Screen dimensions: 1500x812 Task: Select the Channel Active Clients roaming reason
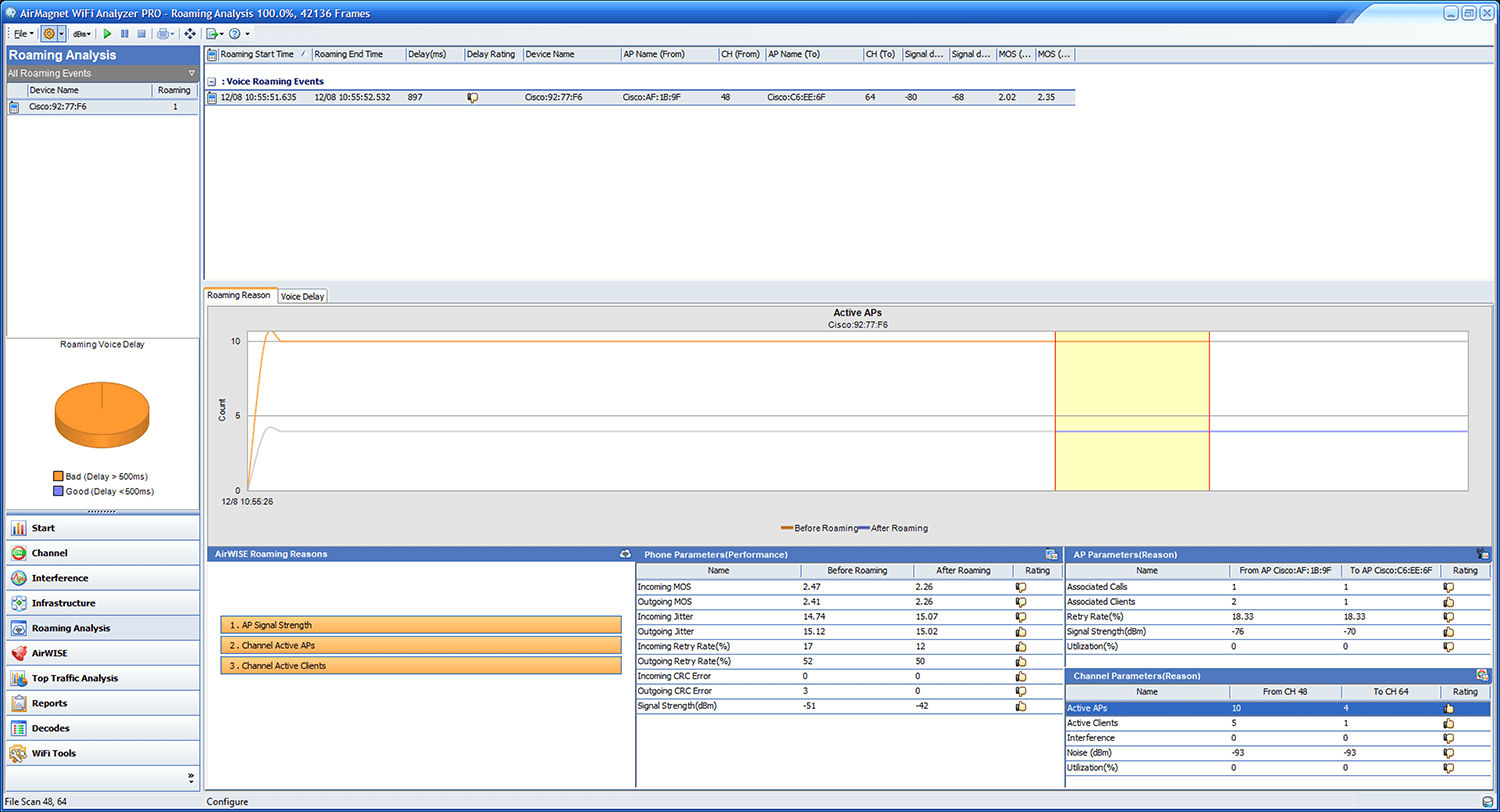[420, 665]
